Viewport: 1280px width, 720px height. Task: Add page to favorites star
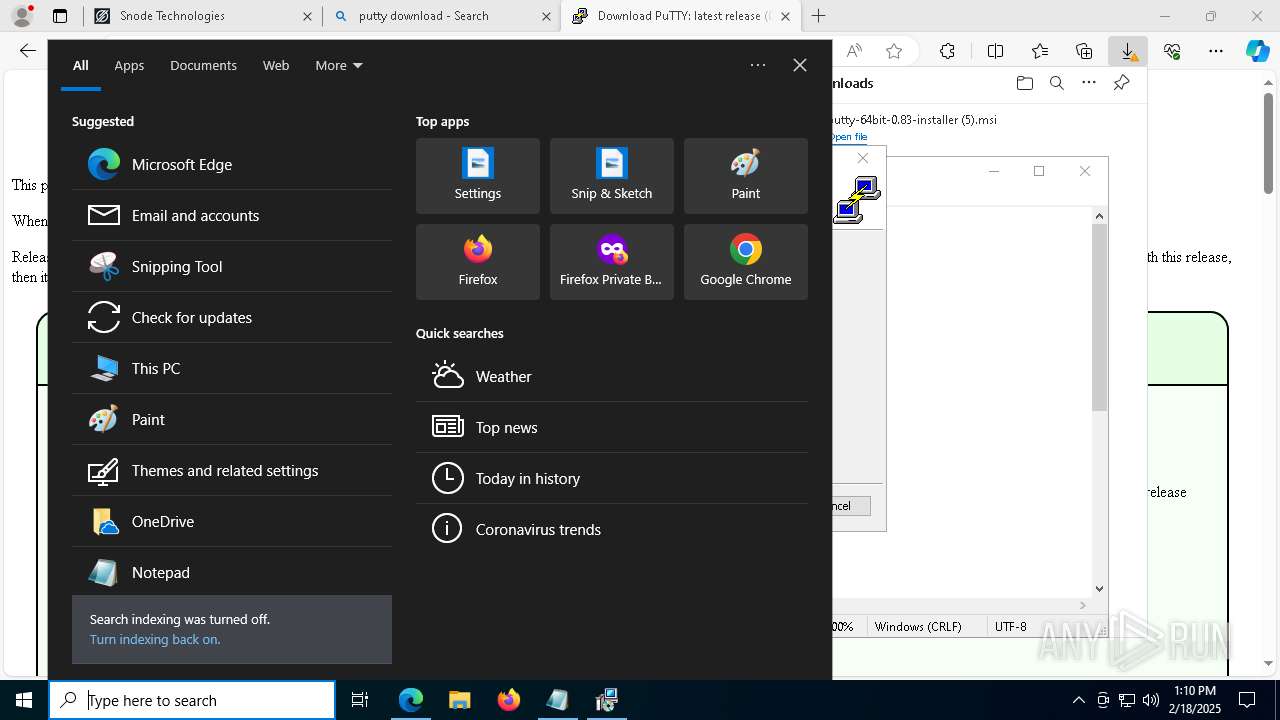tap(894, 51)
